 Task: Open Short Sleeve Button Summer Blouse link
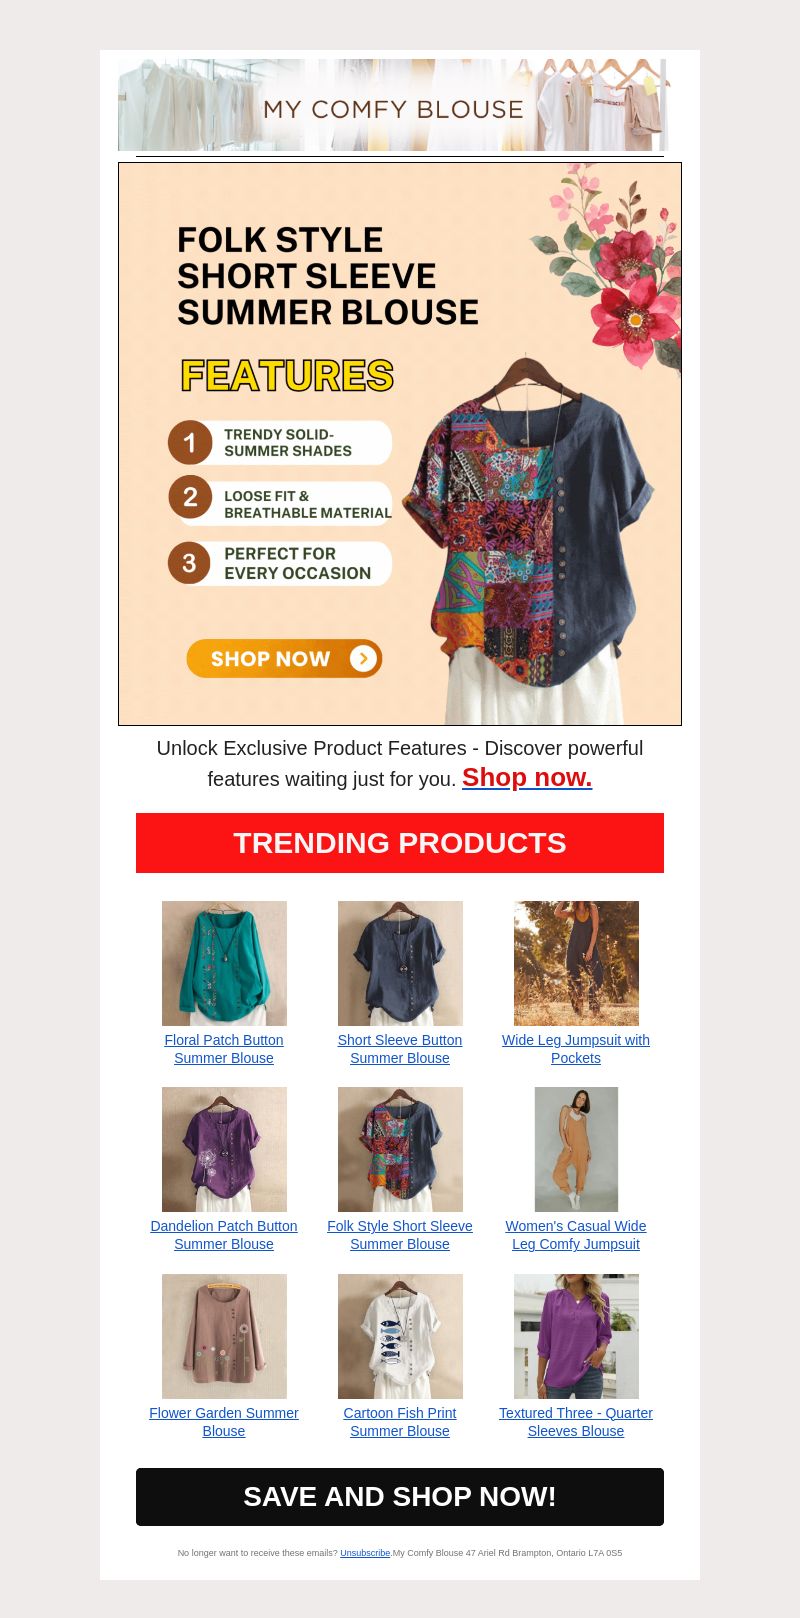[400, 1049]
